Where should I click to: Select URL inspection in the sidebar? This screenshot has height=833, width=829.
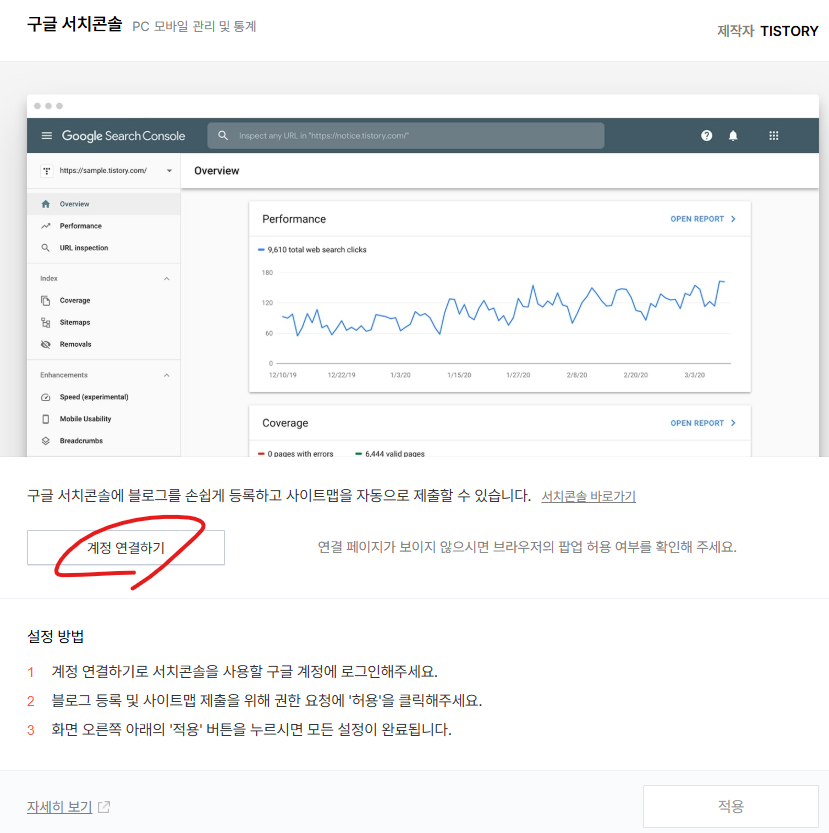104,248
